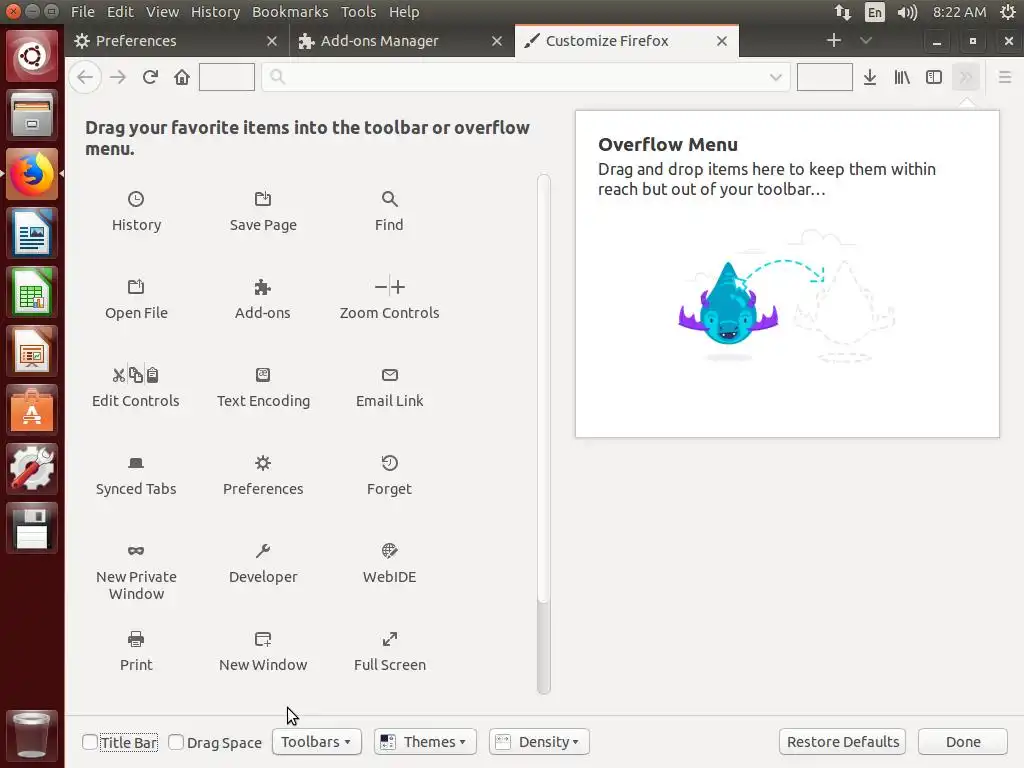Open the En keyboard layout indicator

click(874, 12)
